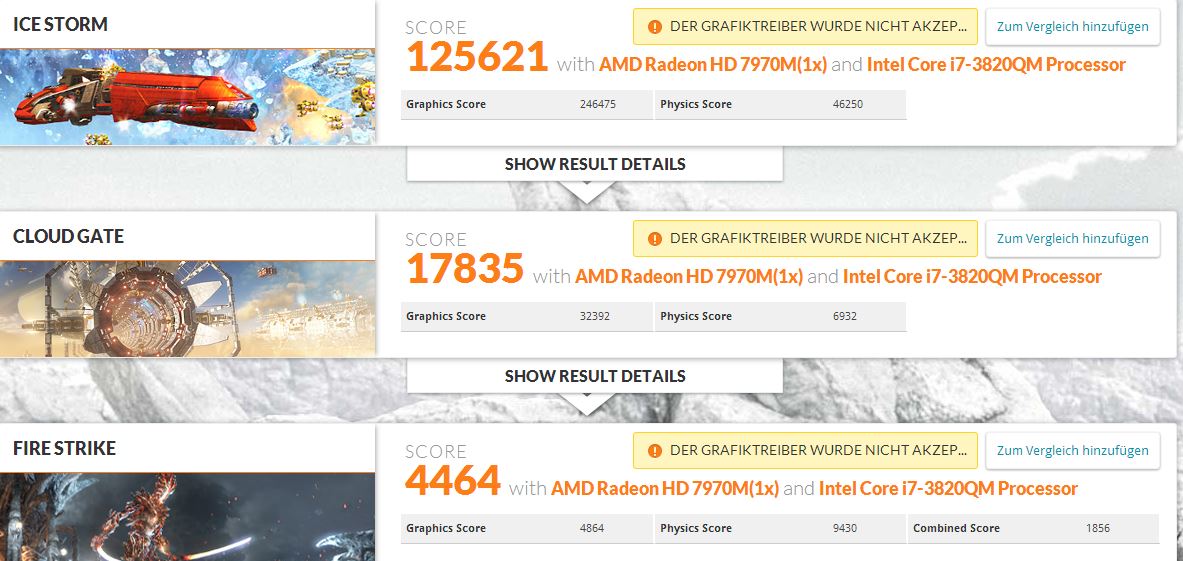The image size is (1183, 561).
Task: Click Ice Storm physics score value 46250
Action: coord(848,105)
